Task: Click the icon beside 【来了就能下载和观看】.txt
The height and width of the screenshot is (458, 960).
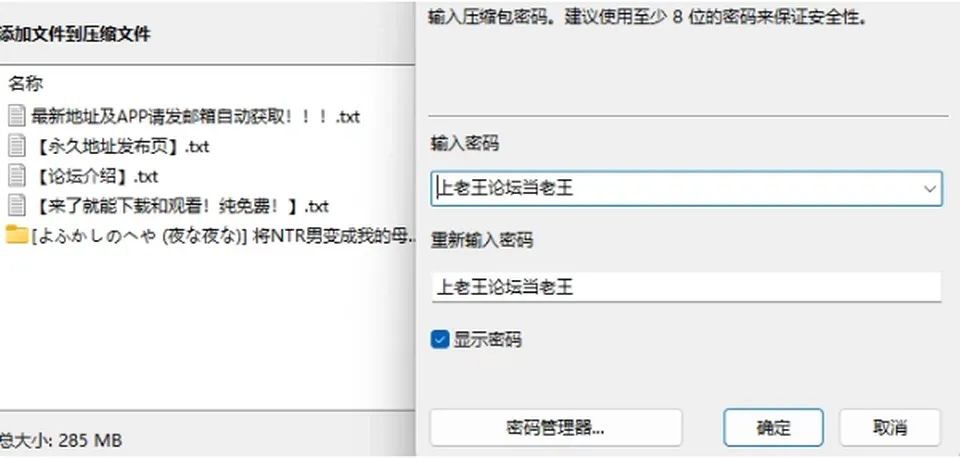Action: click(17, 205)
